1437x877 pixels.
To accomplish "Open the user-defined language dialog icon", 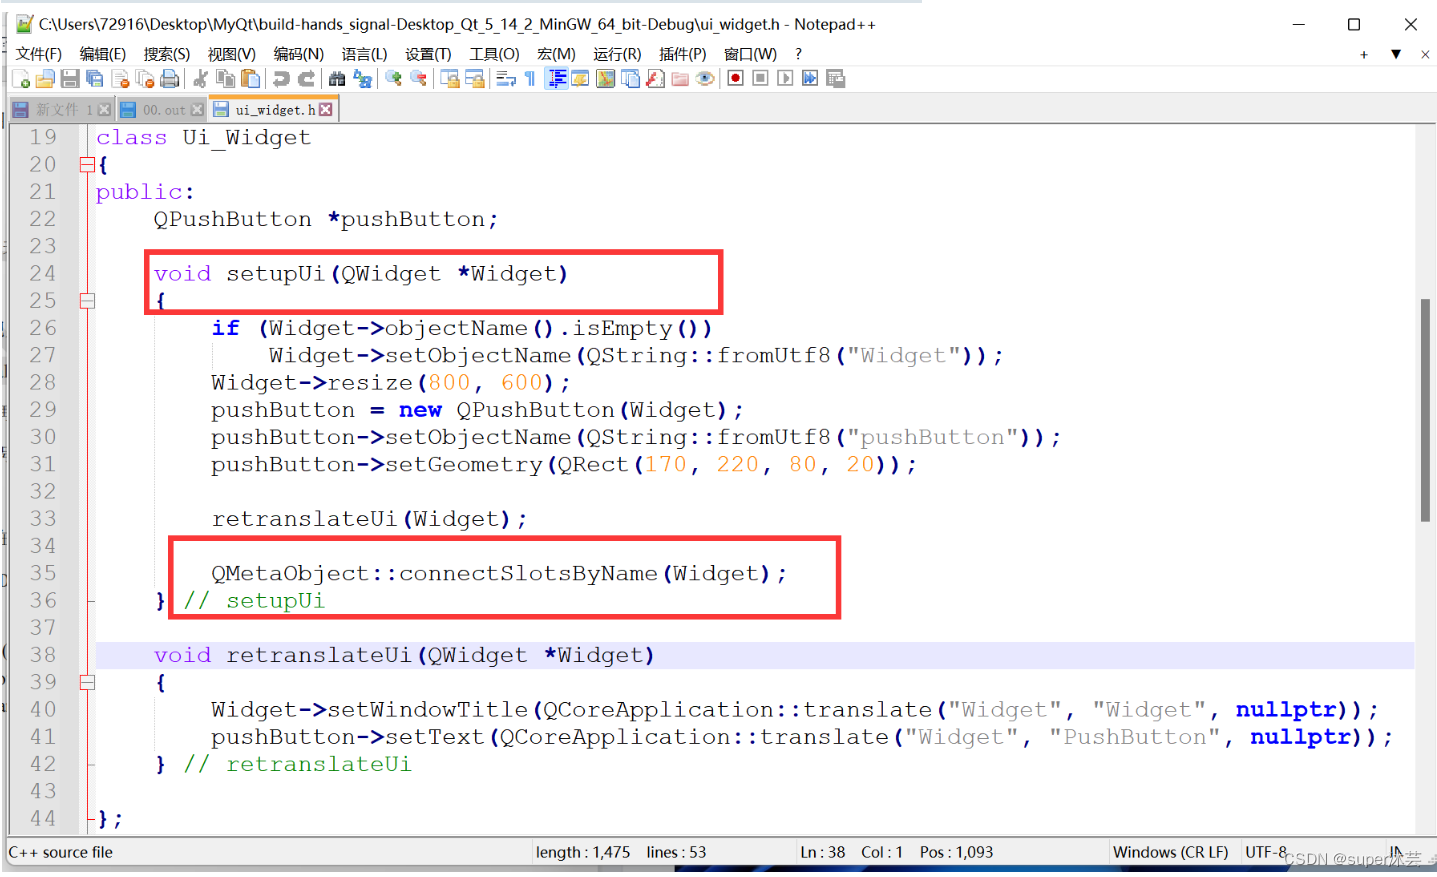I will tap(580, 79).
